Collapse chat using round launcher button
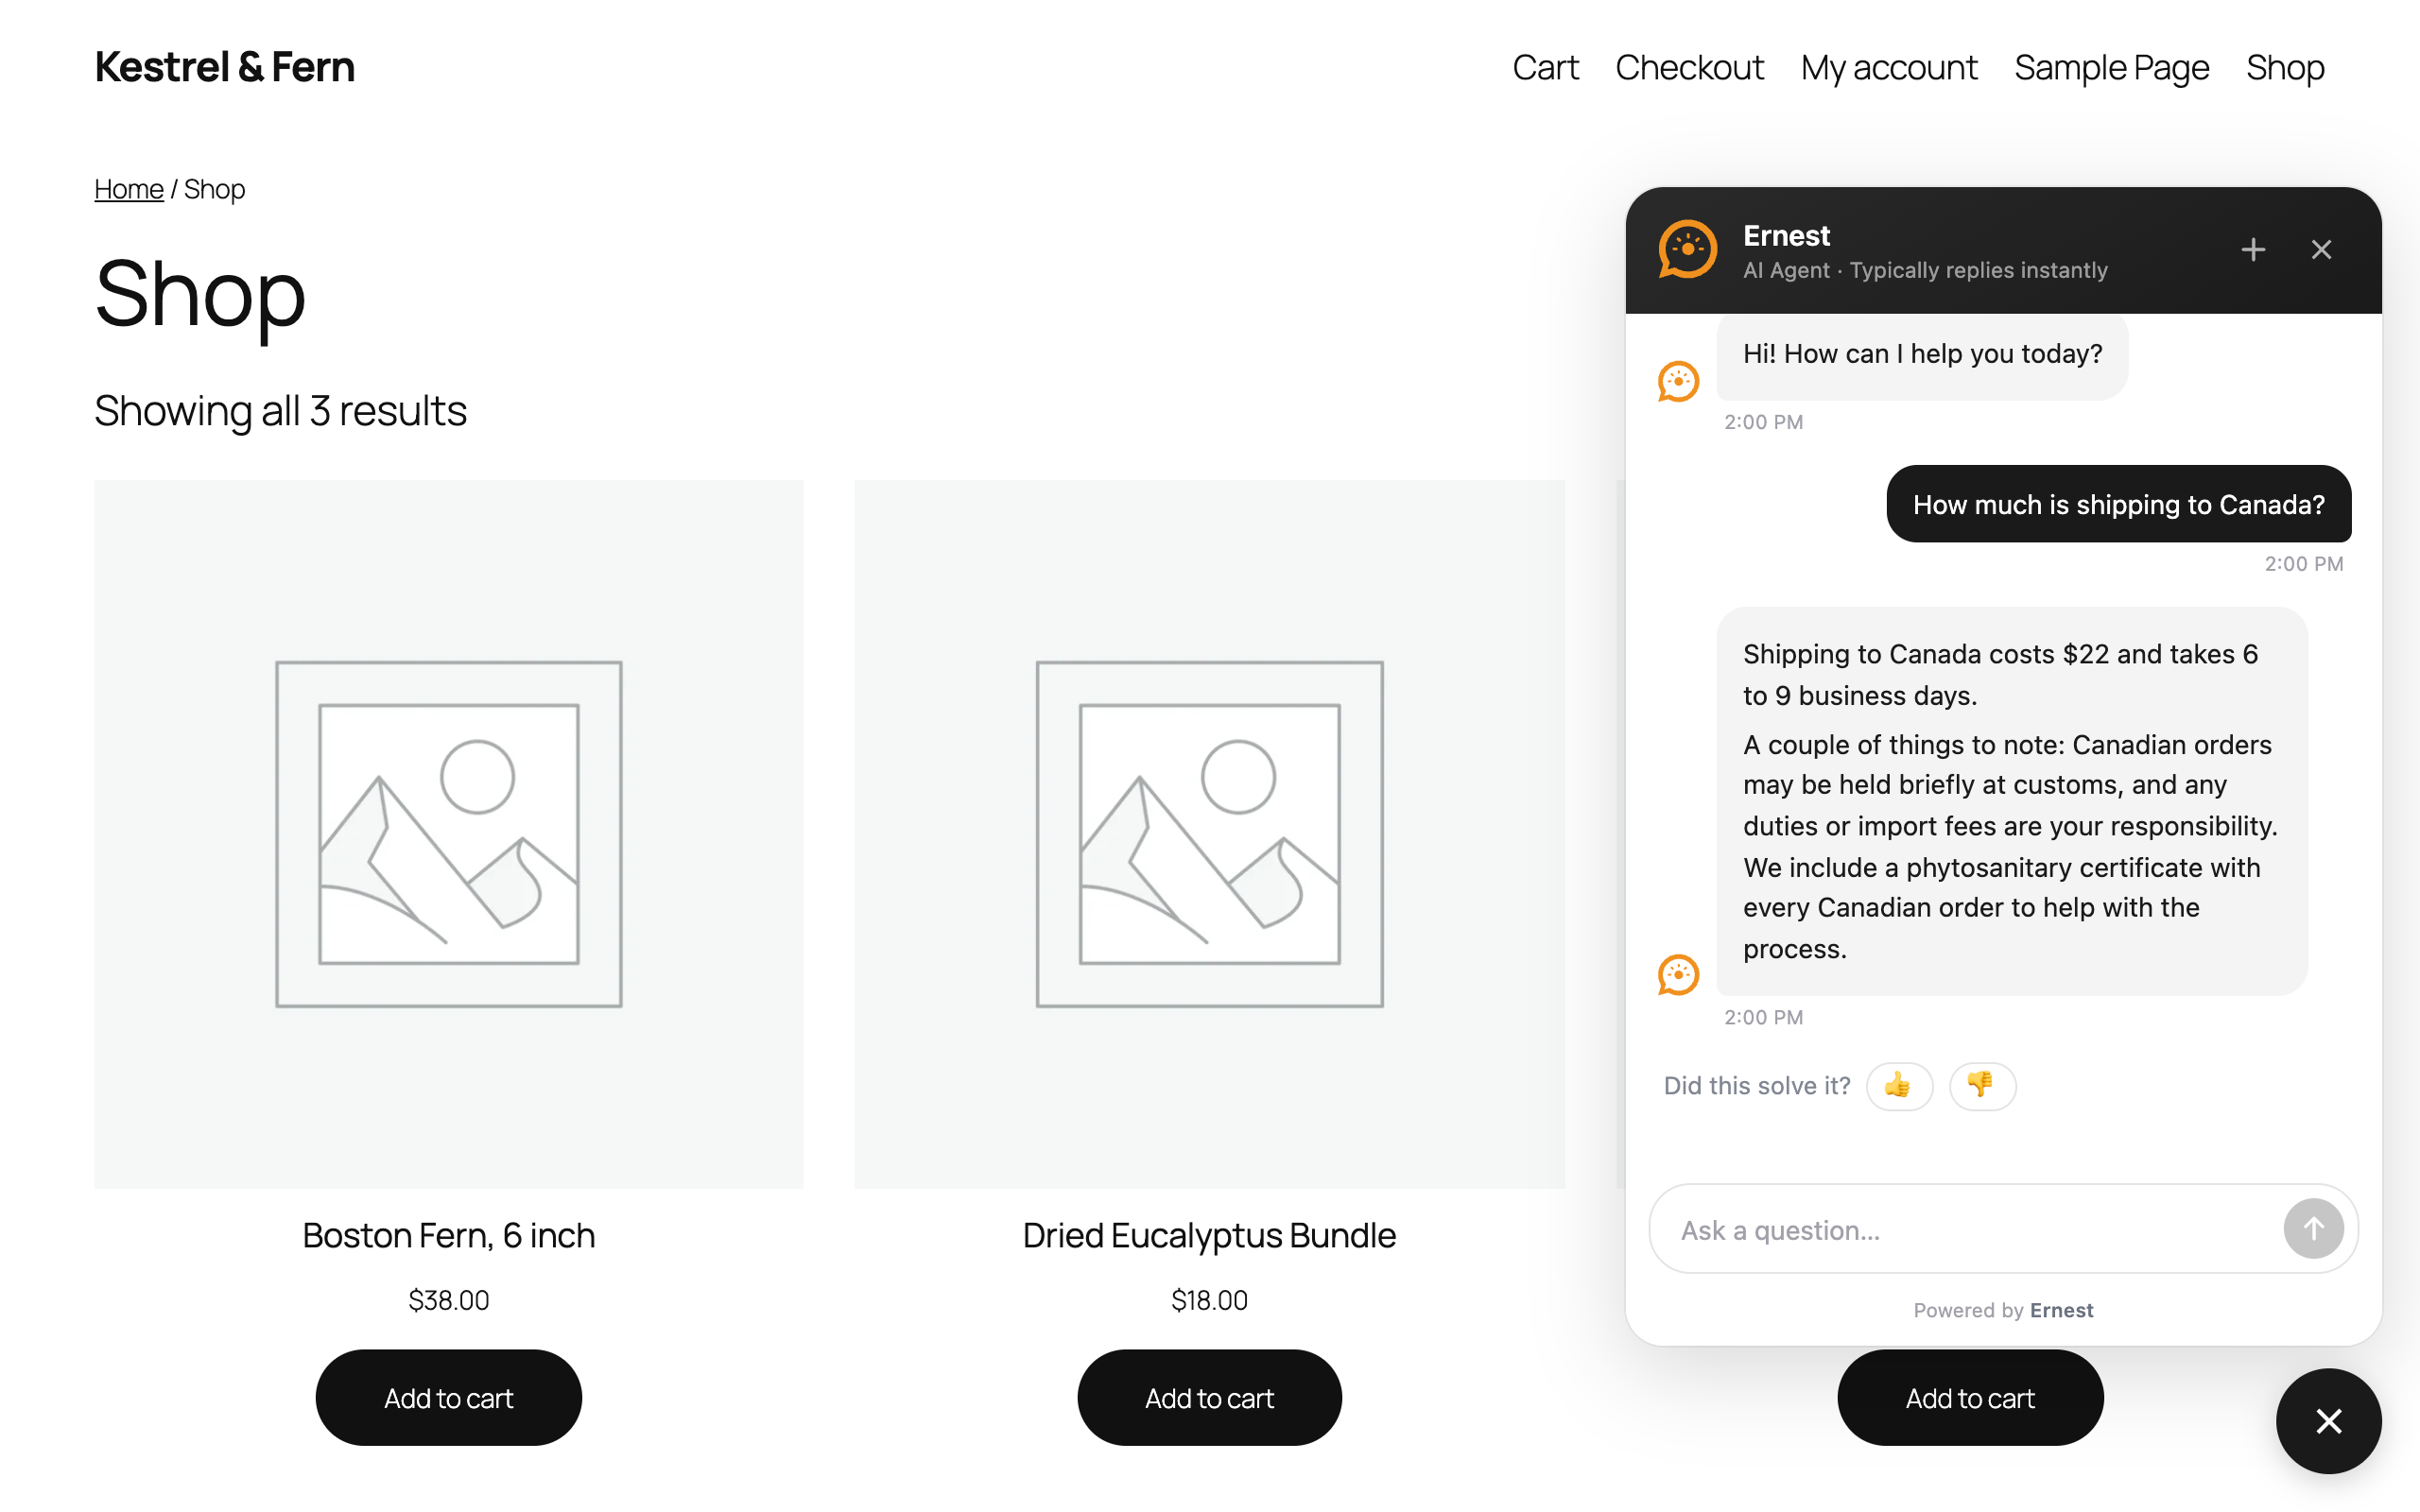2420x1512 pixels. click(x=2329, y=1421)
